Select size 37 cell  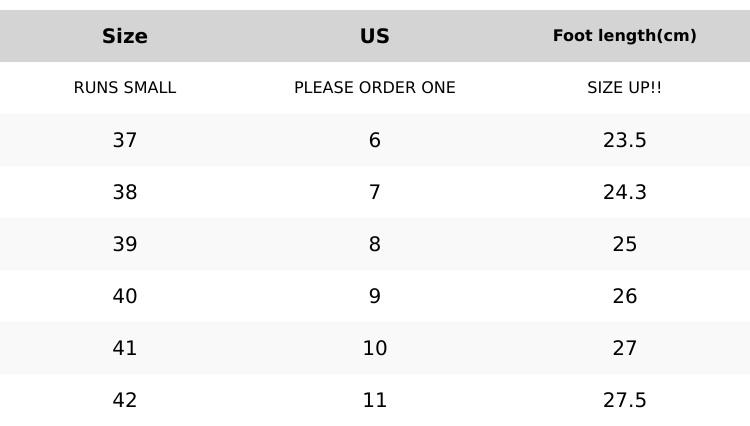125,140
